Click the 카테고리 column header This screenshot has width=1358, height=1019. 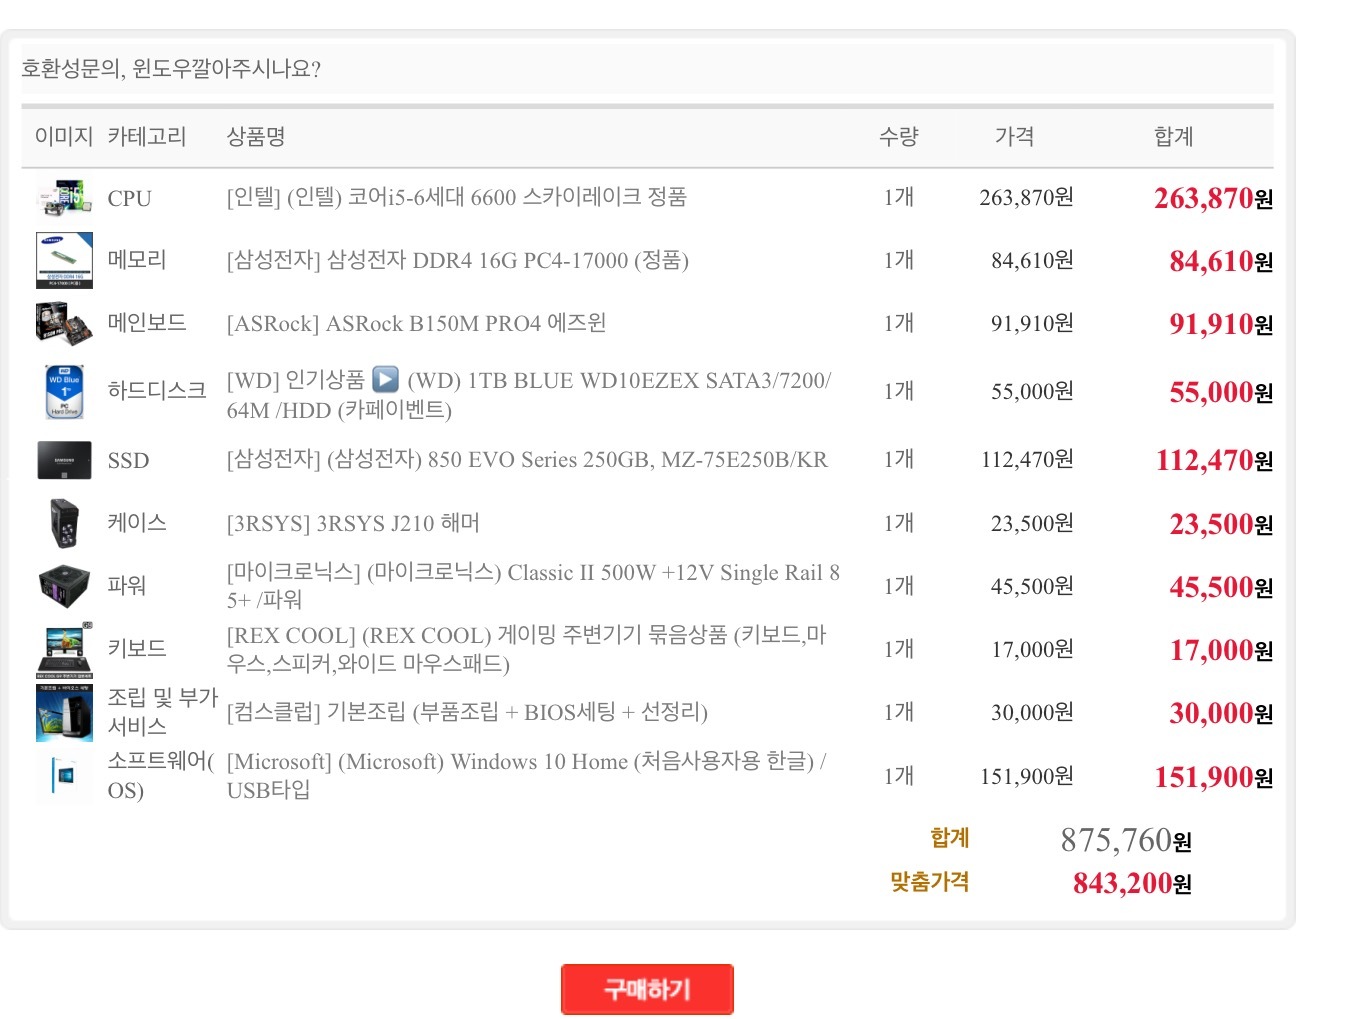pos(147,136)
